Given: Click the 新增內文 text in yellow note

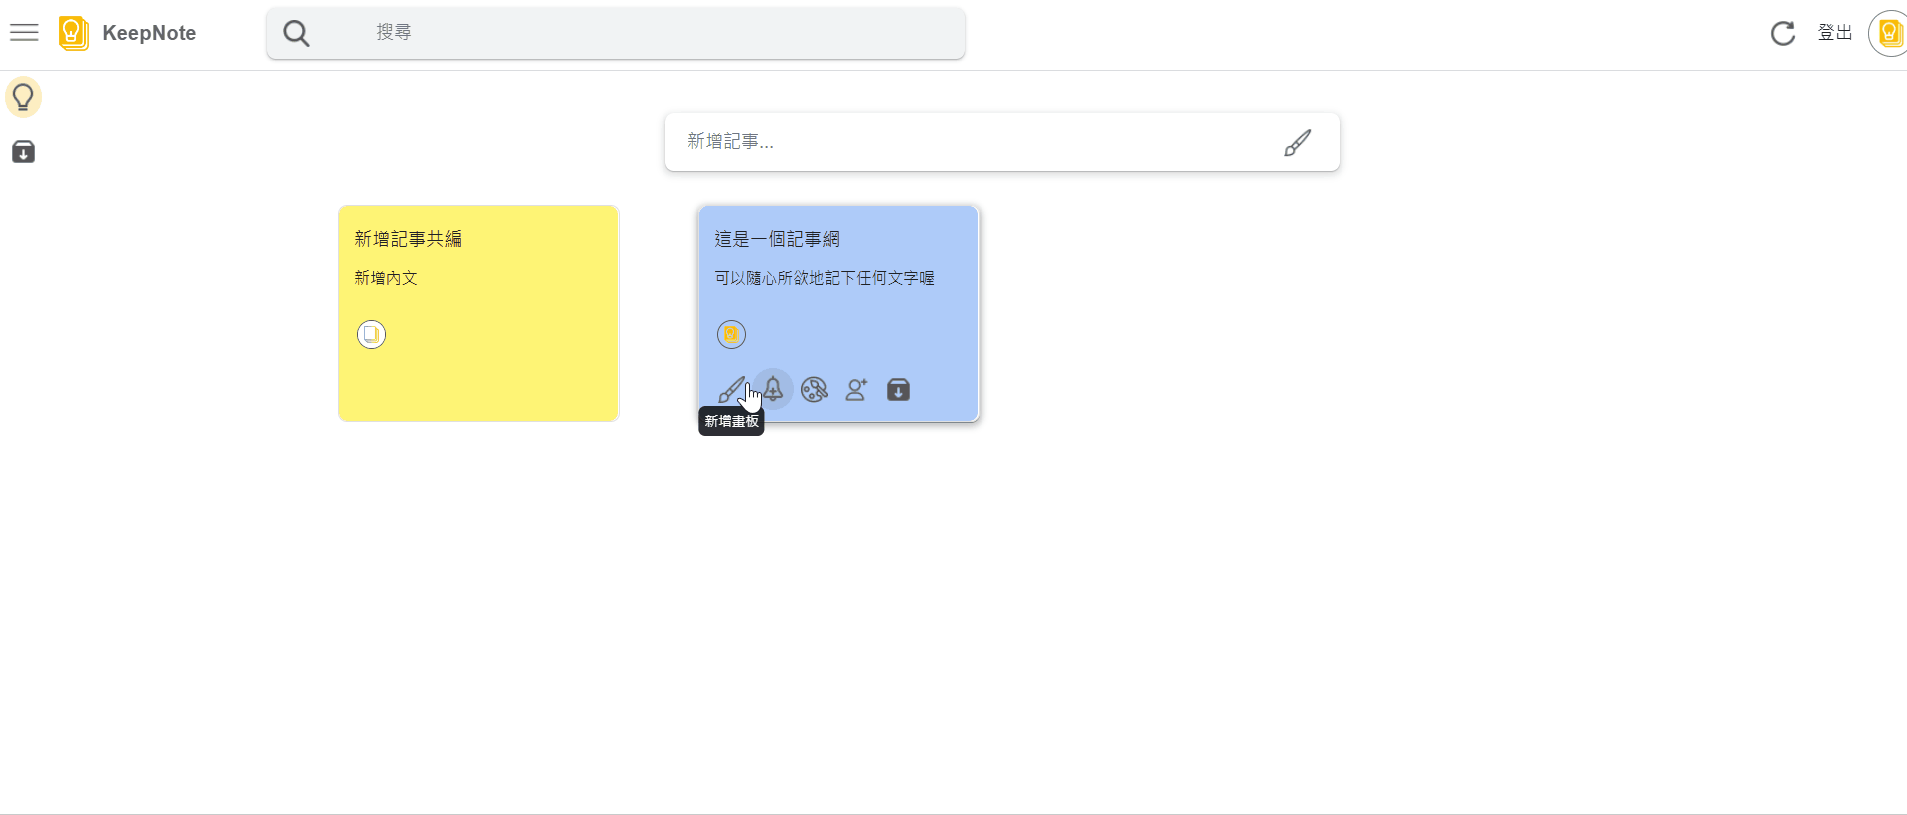Looking at the screenshot, I should [x=386, y=278].
